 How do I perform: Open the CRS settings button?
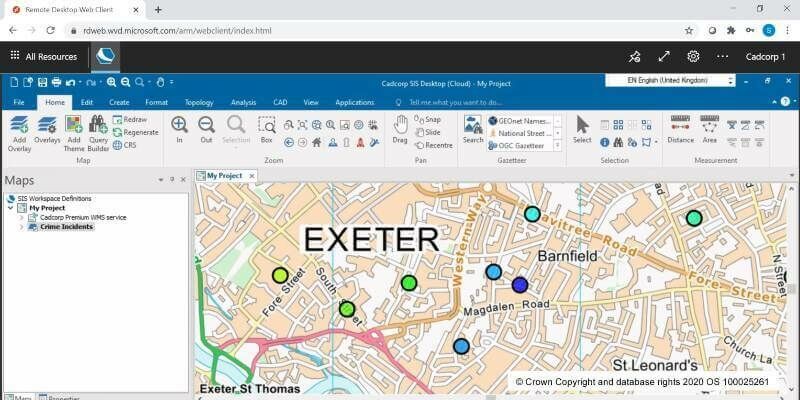pyautogui.click(x=124, y=145)
